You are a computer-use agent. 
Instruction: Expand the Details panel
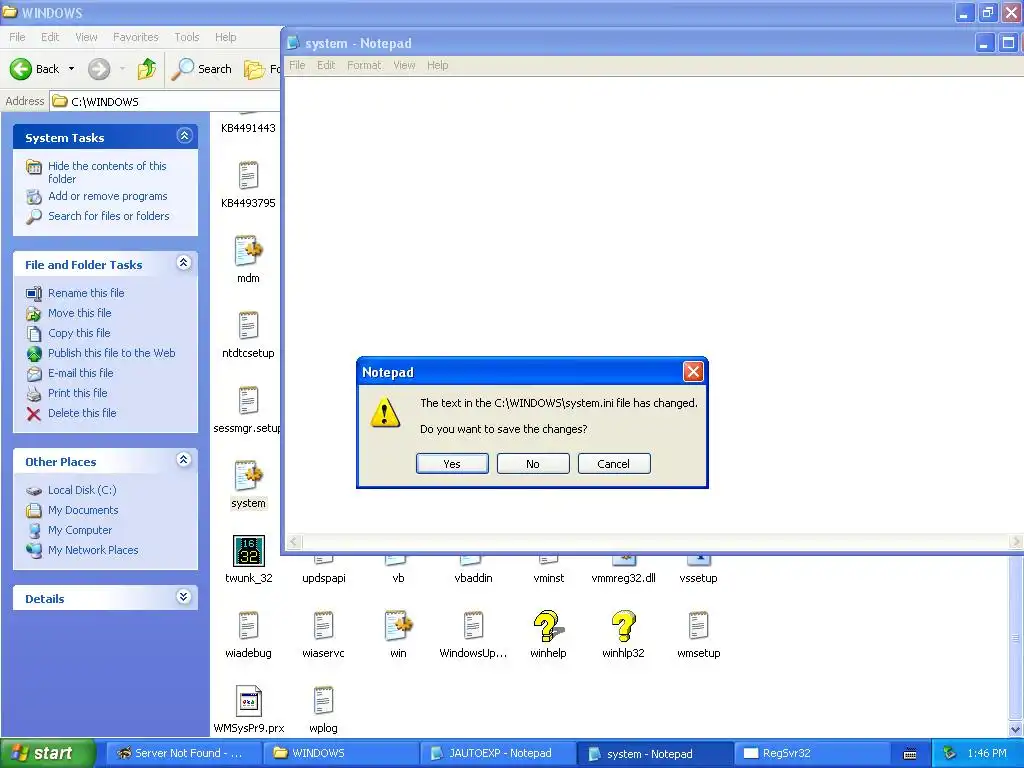(184, 597)
